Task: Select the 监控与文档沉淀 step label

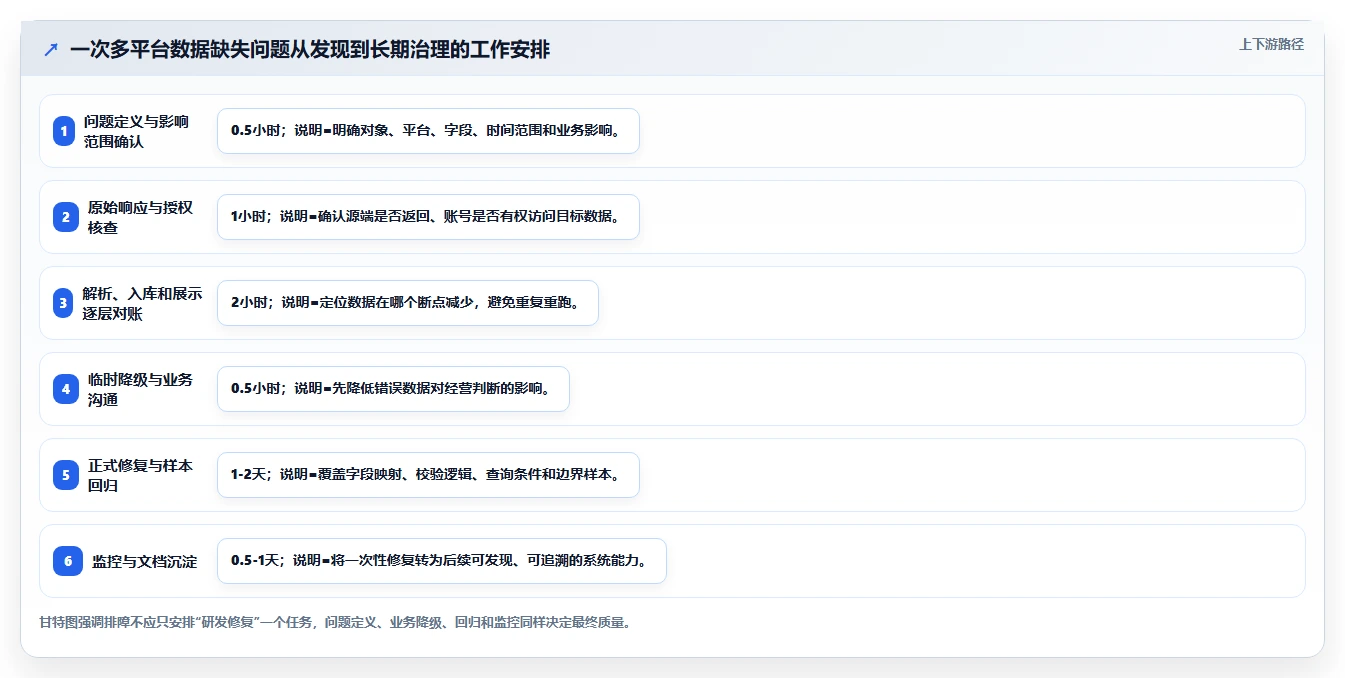Action: click(x=145, y=561)
